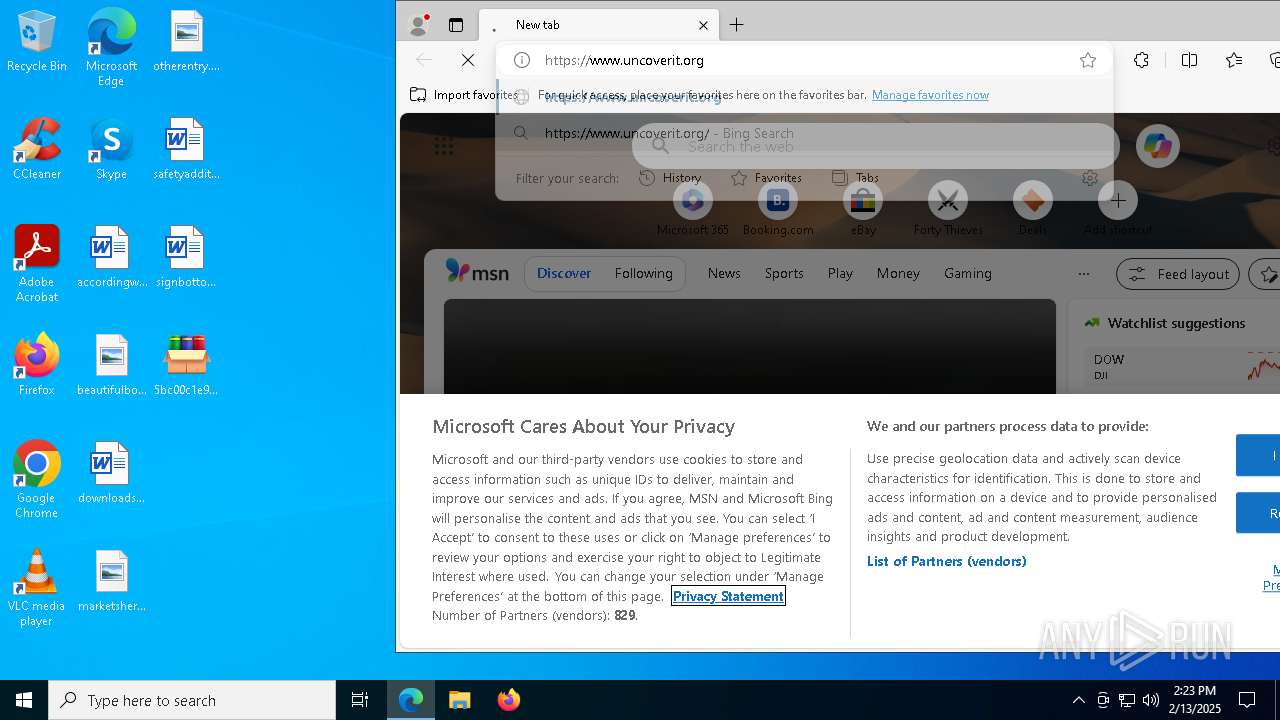Open the eBay quick link
This screenshot has height=720, width=1280.
click(863, 209)
